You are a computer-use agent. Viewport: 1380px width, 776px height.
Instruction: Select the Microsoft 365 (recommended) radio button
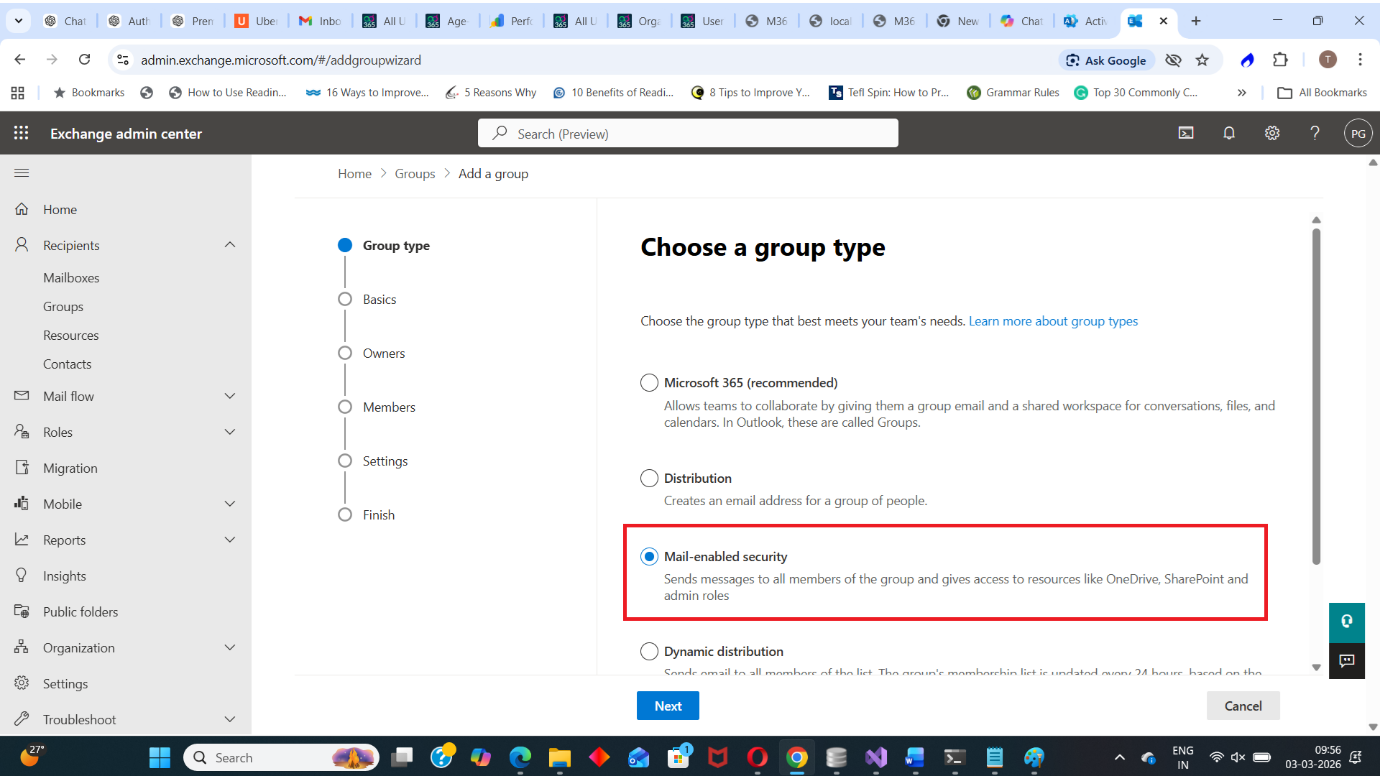click(x=649, y=383)
